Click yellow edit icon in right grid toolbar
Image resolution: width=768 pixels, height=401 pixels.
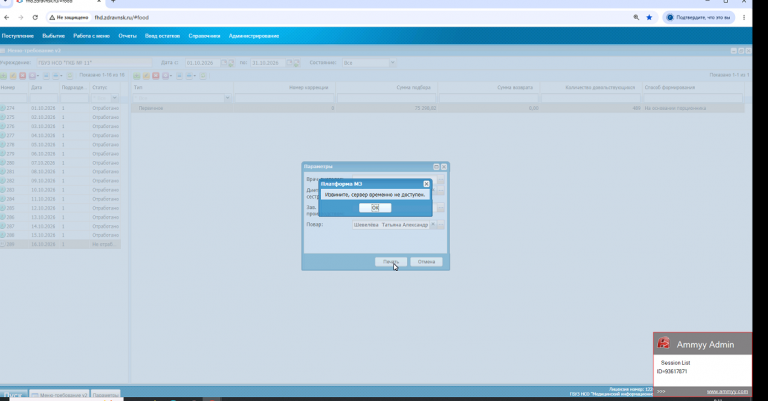[x=146, y=76]
